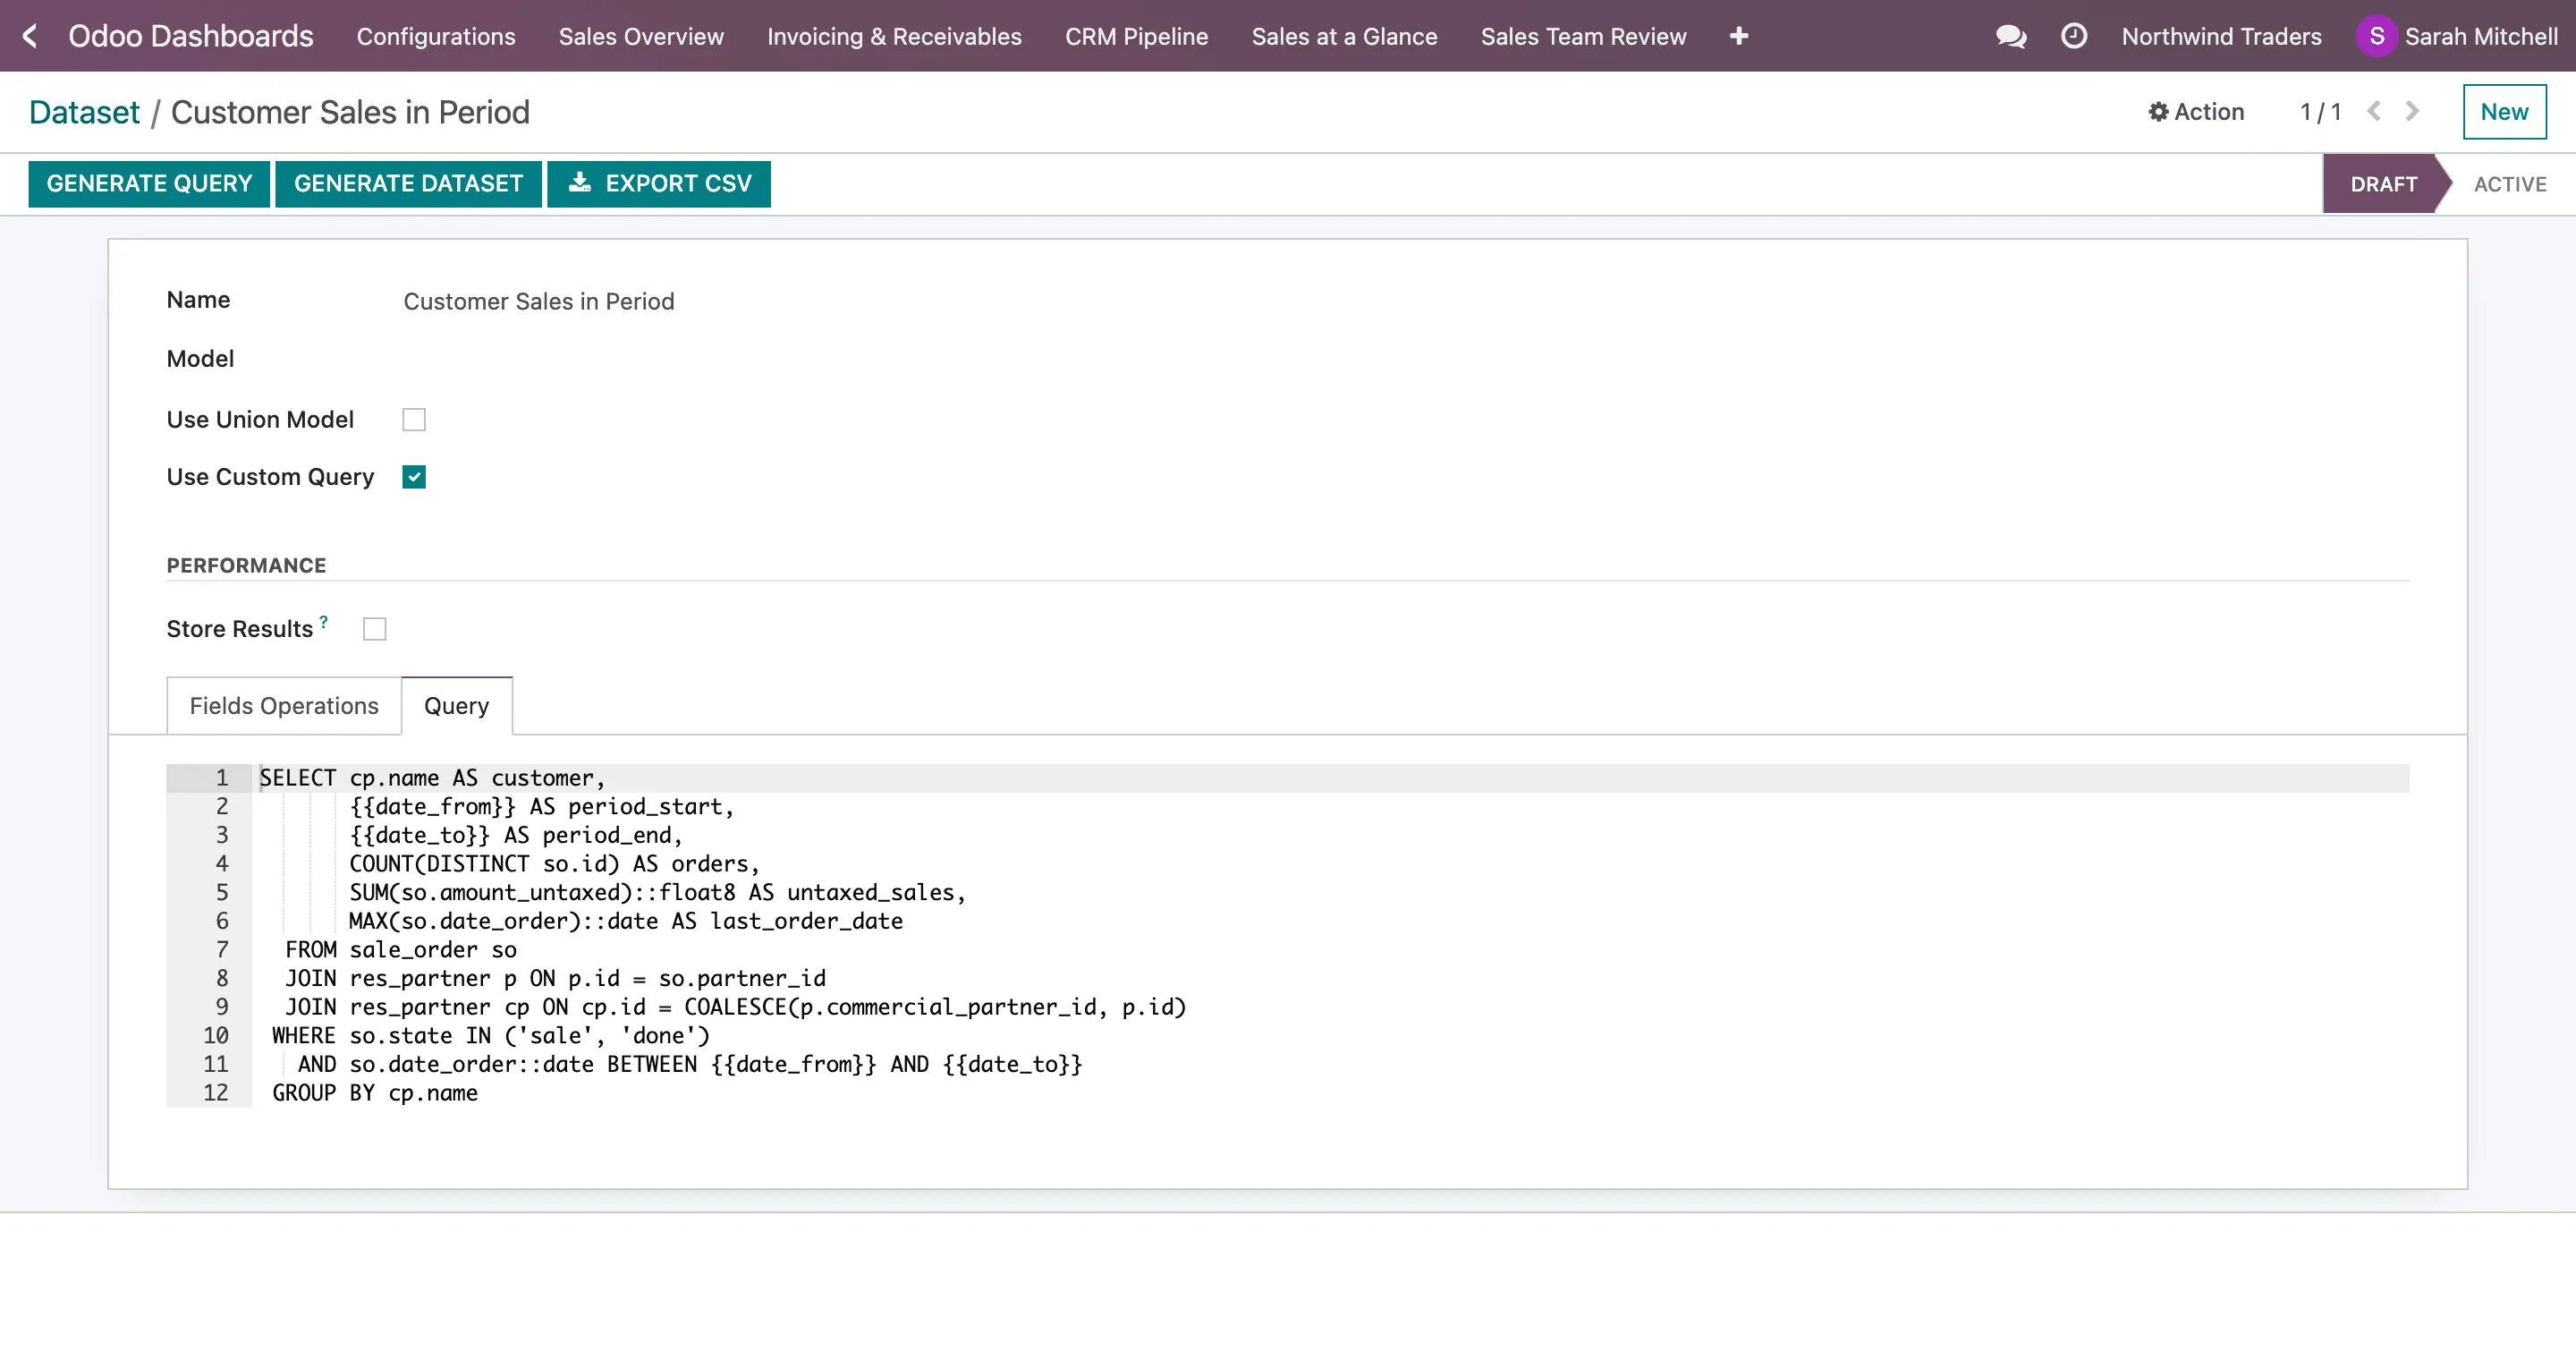Image resolution: width=2576 pixels, height=1360 pixels.
Task: Navigate to the Dataset breadcrumb link
Action: pos(84,112)
